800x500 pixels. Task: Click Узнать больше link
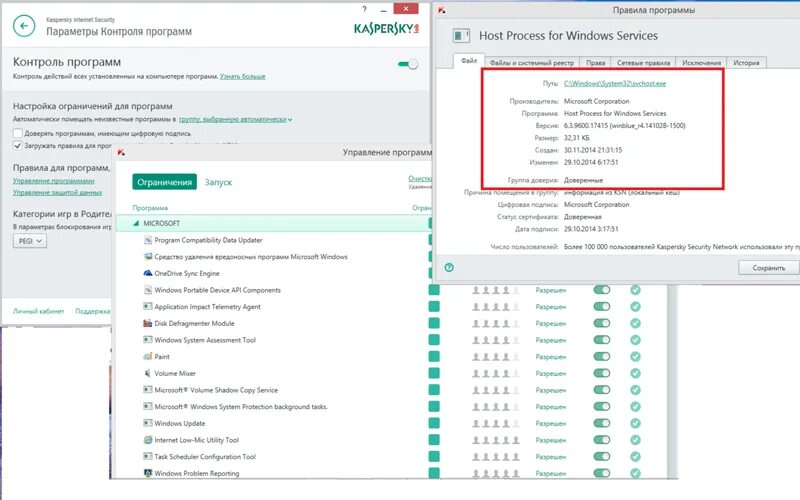click(x=242, y=77)
